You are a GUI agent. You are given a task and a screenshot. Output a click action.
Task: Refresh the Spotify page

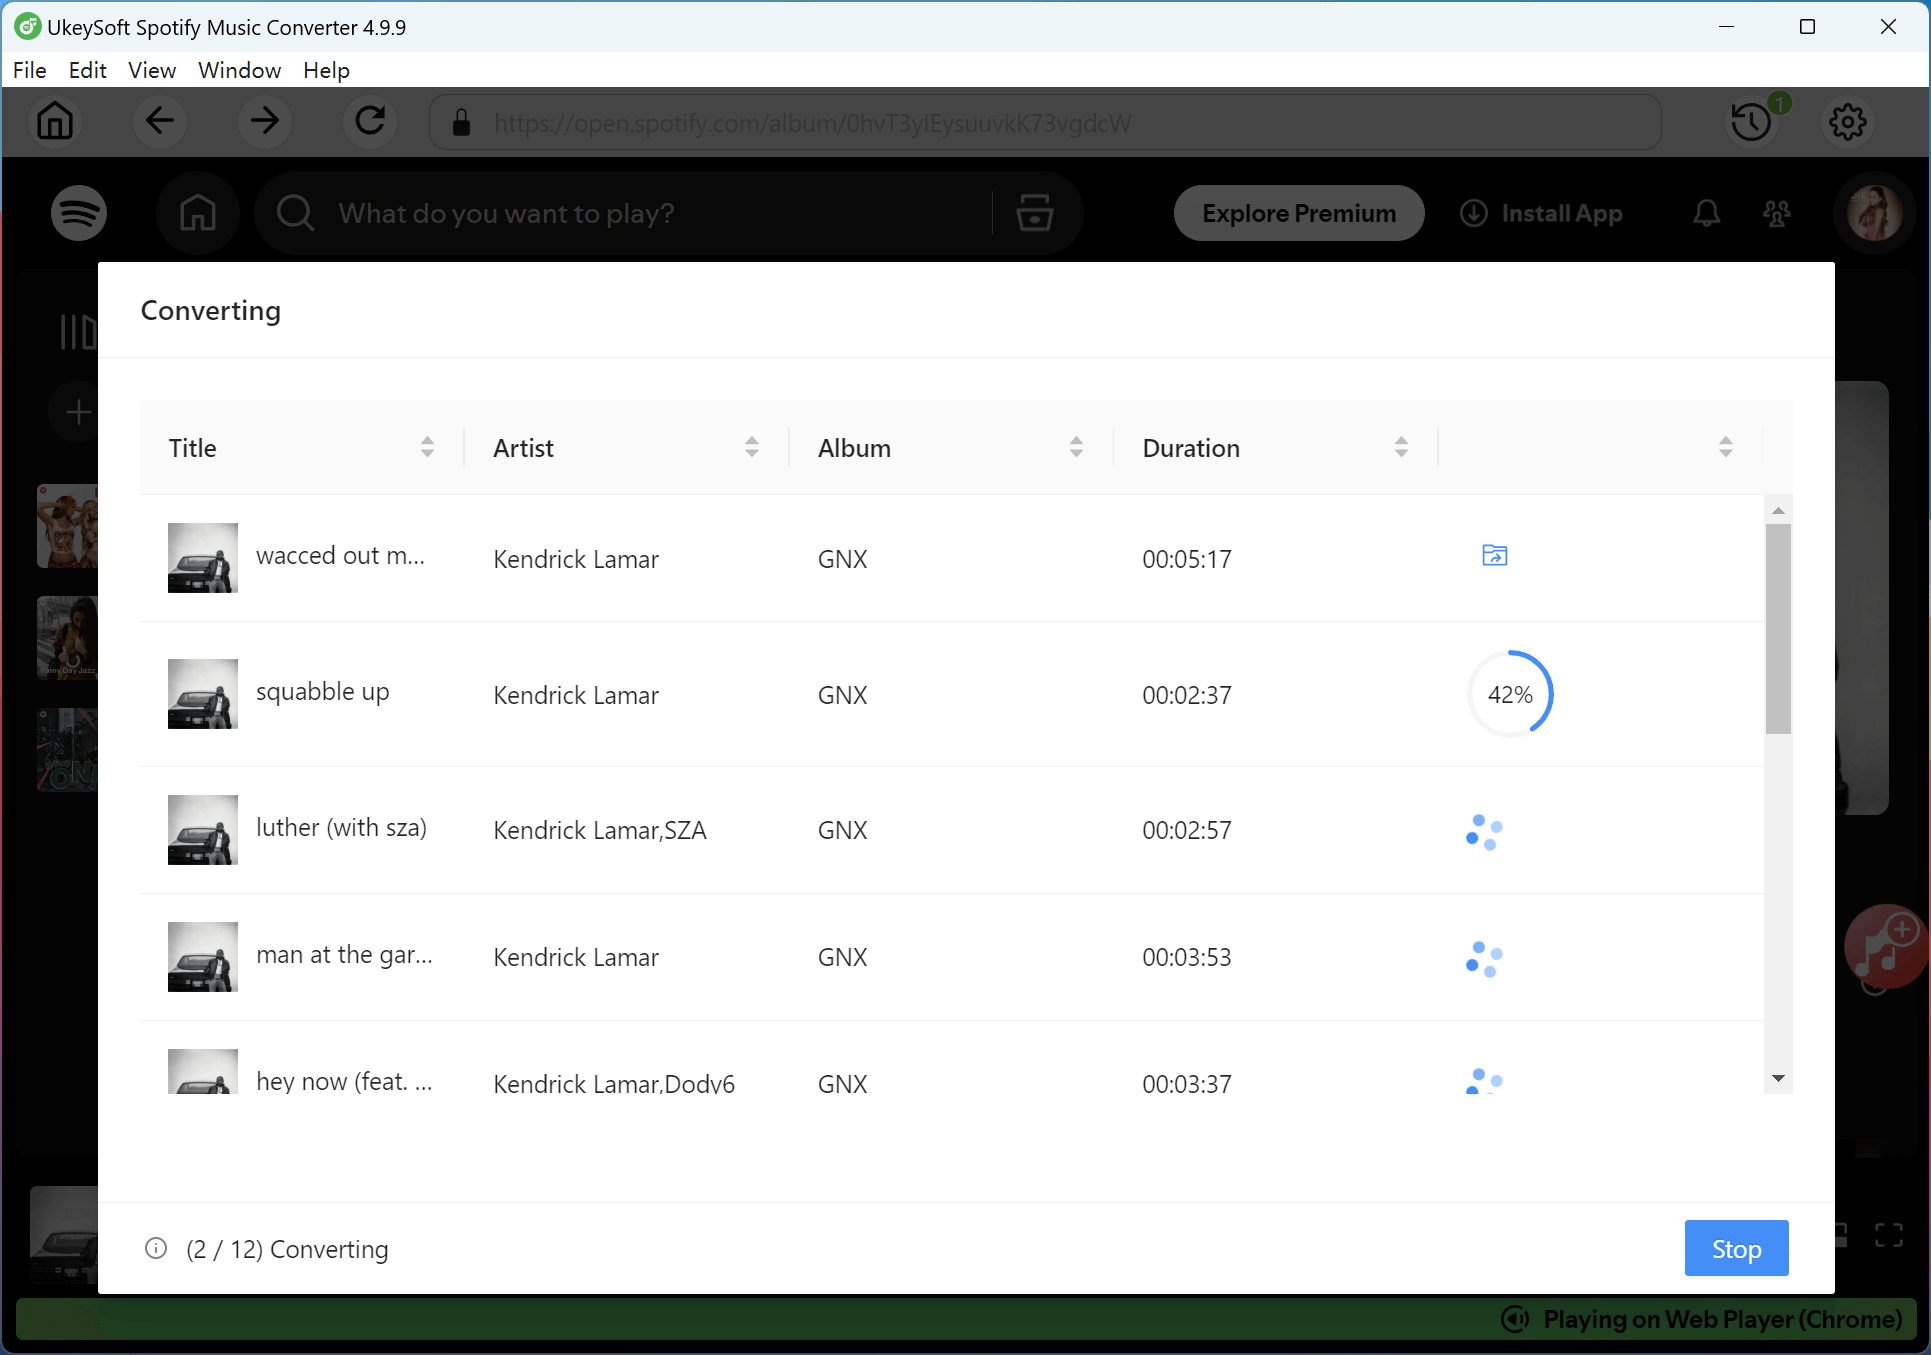pyautogui.click(x=369, y=121)
